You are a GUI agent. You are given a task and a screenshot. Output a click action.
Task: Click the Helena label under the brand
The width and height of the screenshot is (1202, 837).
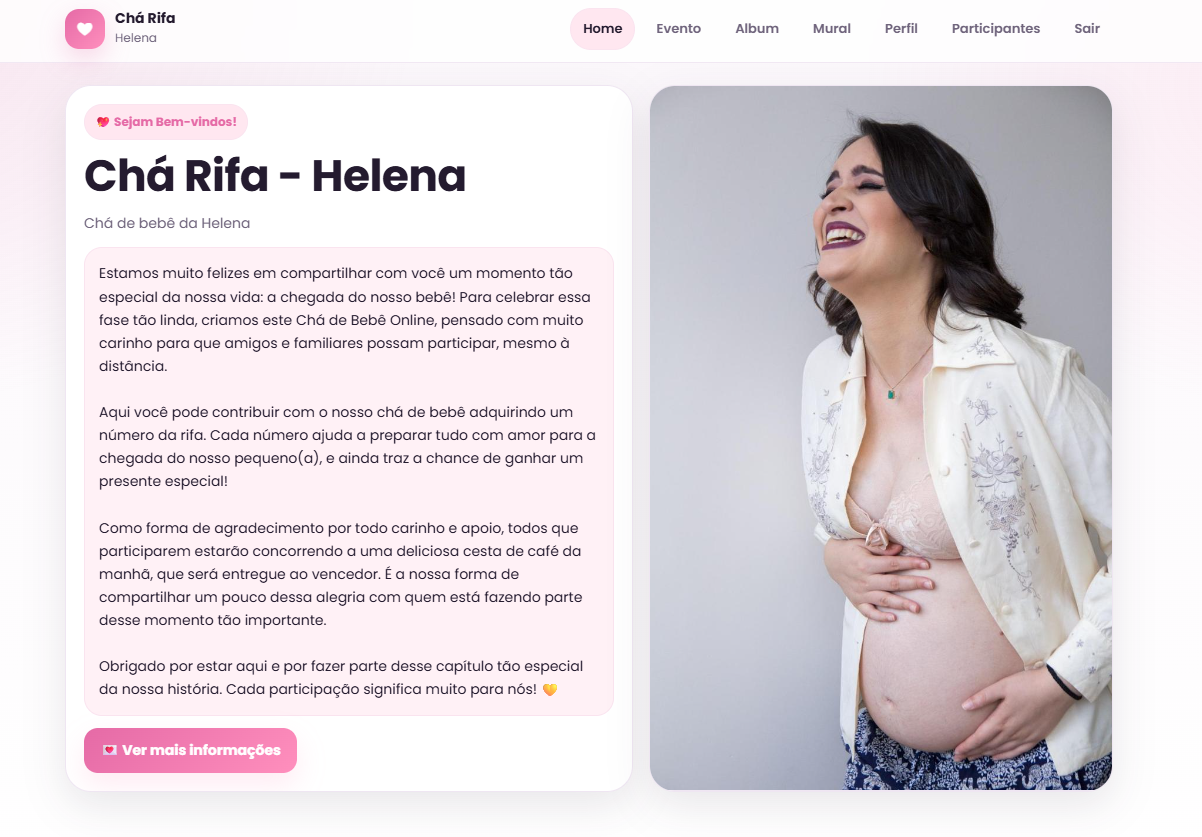click(x=136, y=38)
